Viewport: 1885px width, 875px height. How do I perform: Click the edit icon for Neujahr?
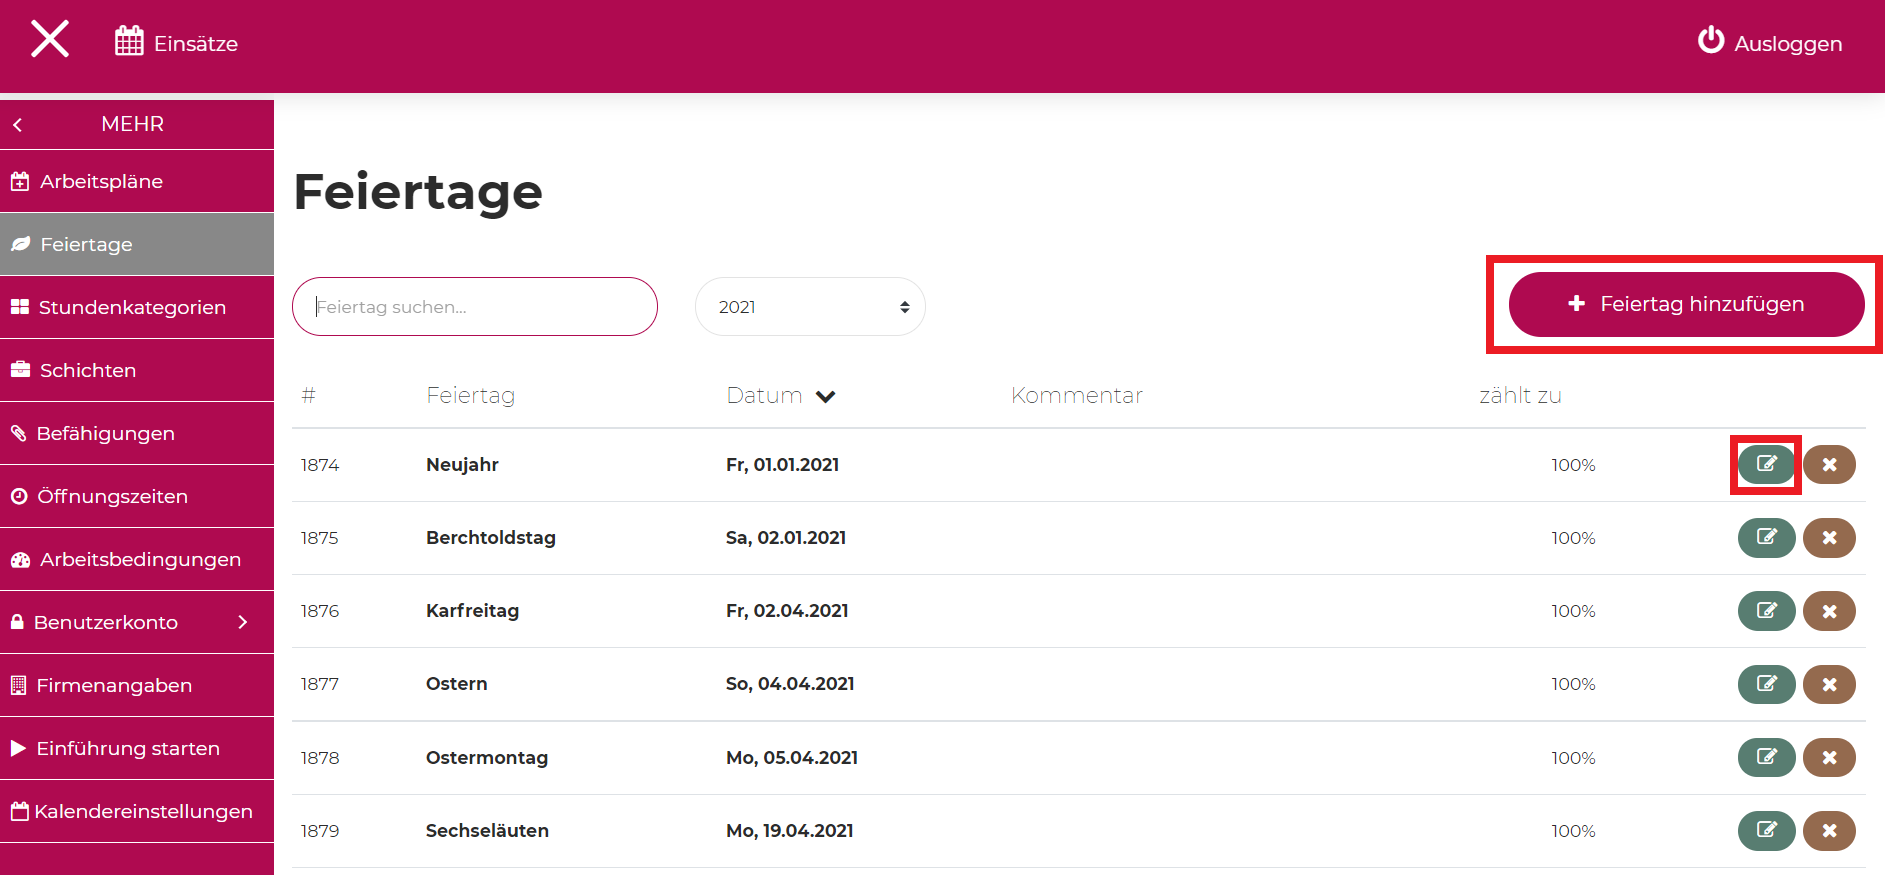click(x=1766, y=464)
